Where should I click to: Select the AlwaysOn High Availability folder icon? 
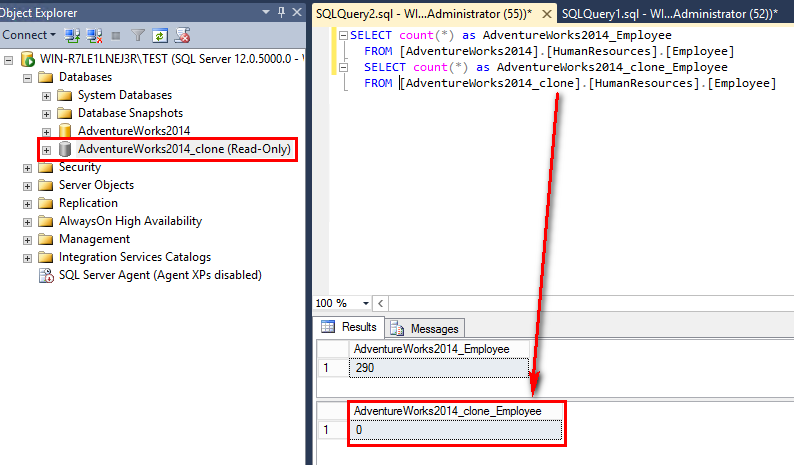point(46,221)
